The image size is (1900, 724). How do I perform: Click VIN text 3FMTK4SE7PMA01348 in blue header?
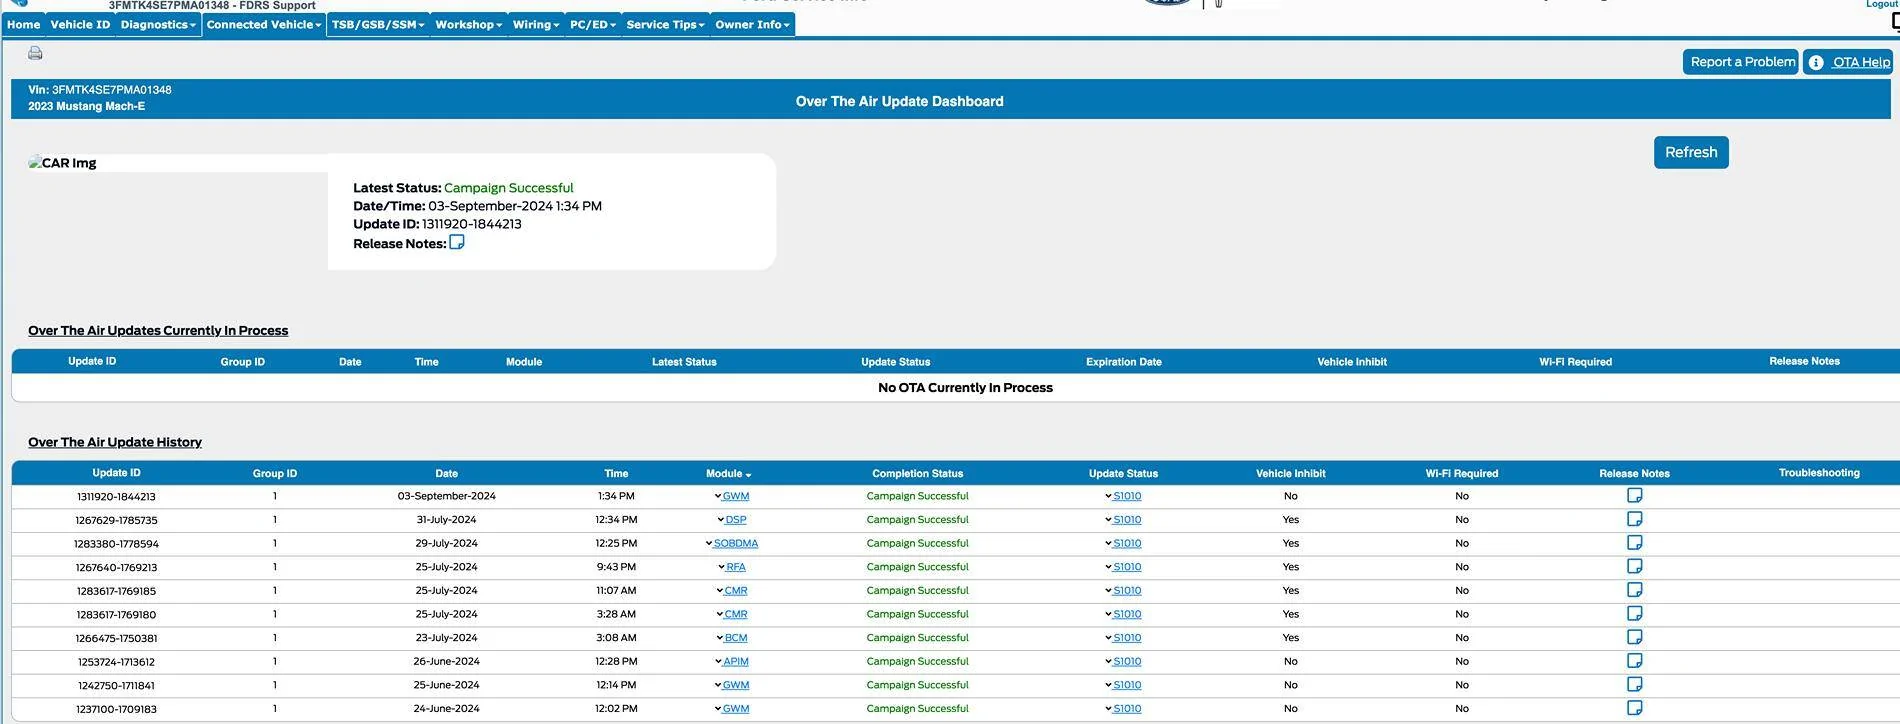pos(111,90)
